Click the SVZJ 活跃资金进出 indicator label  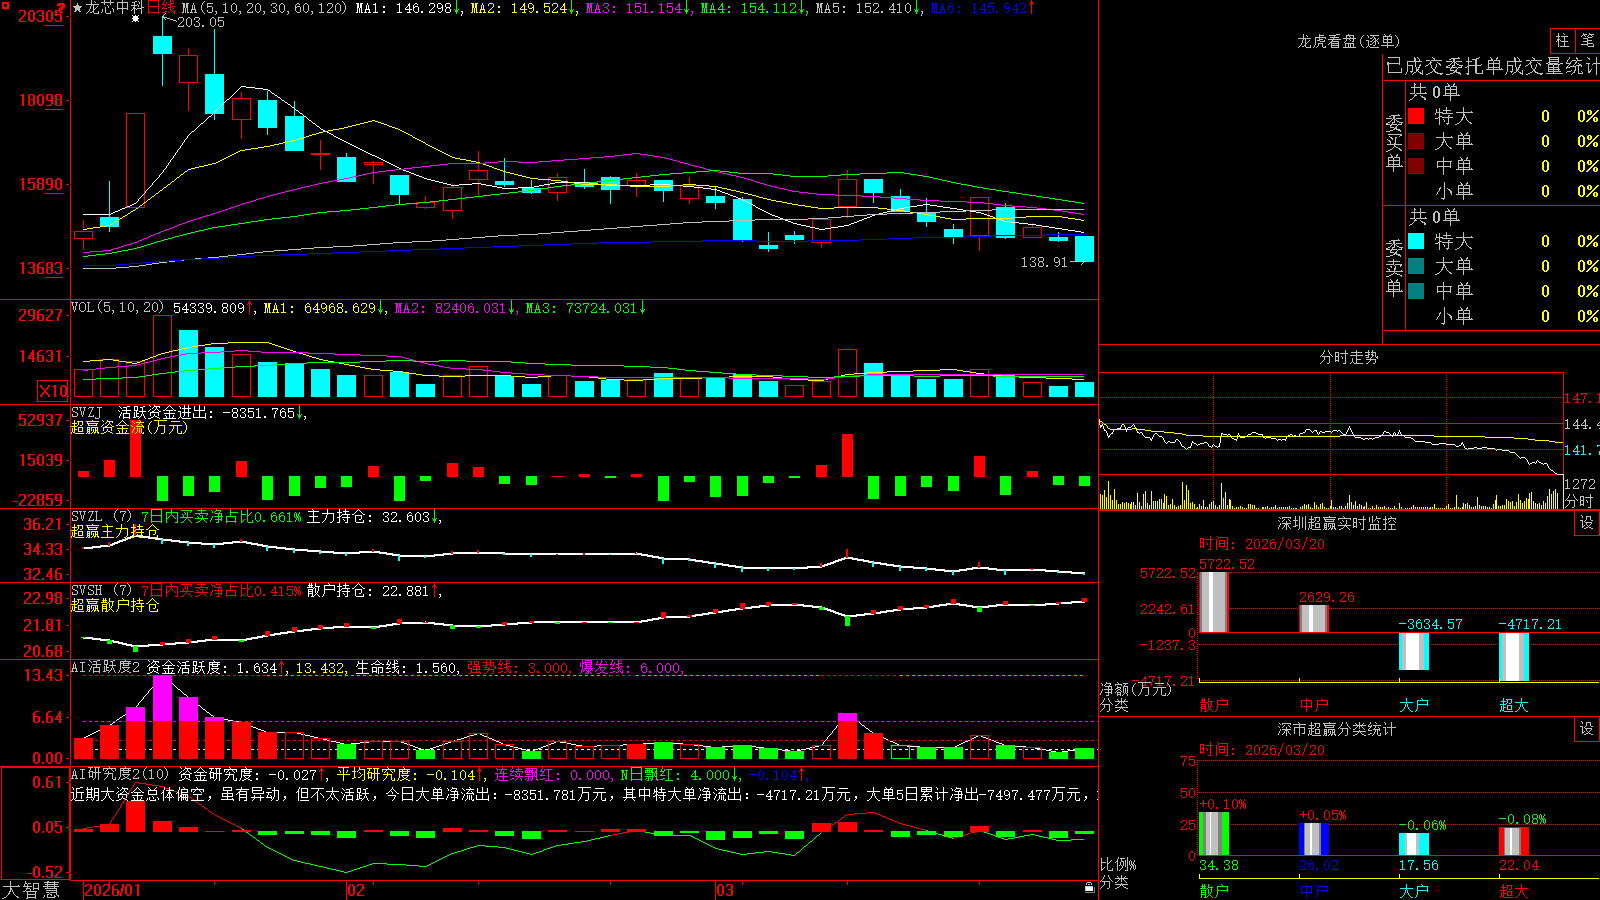(x=142, y=412)
